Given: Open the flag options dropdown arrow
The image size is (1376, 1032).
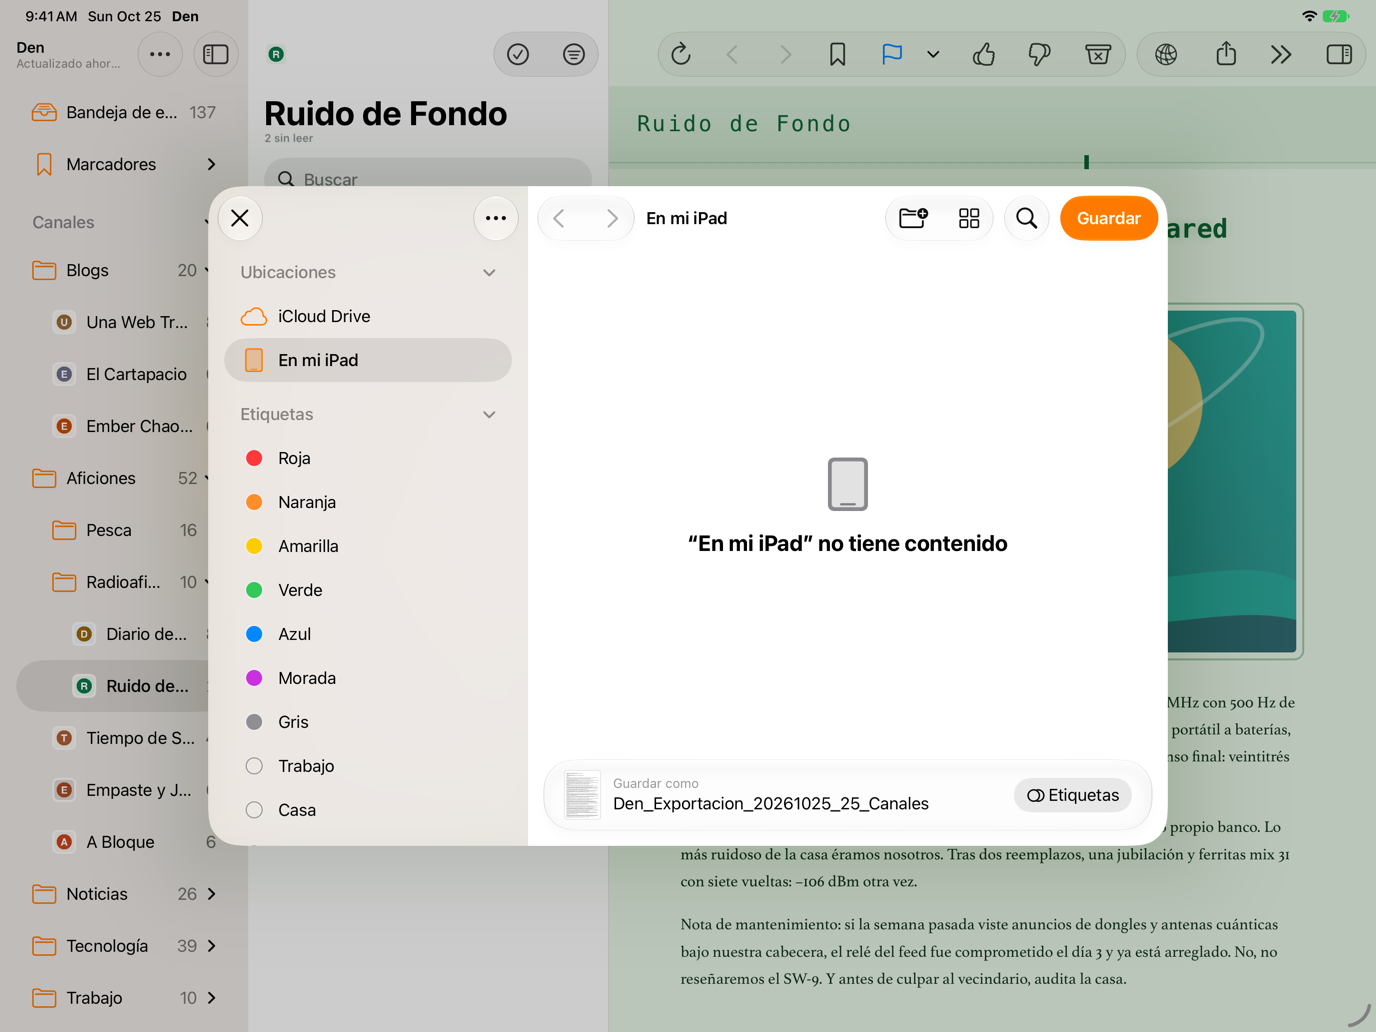Looking at the screenshot, I should tap(933, 54).
